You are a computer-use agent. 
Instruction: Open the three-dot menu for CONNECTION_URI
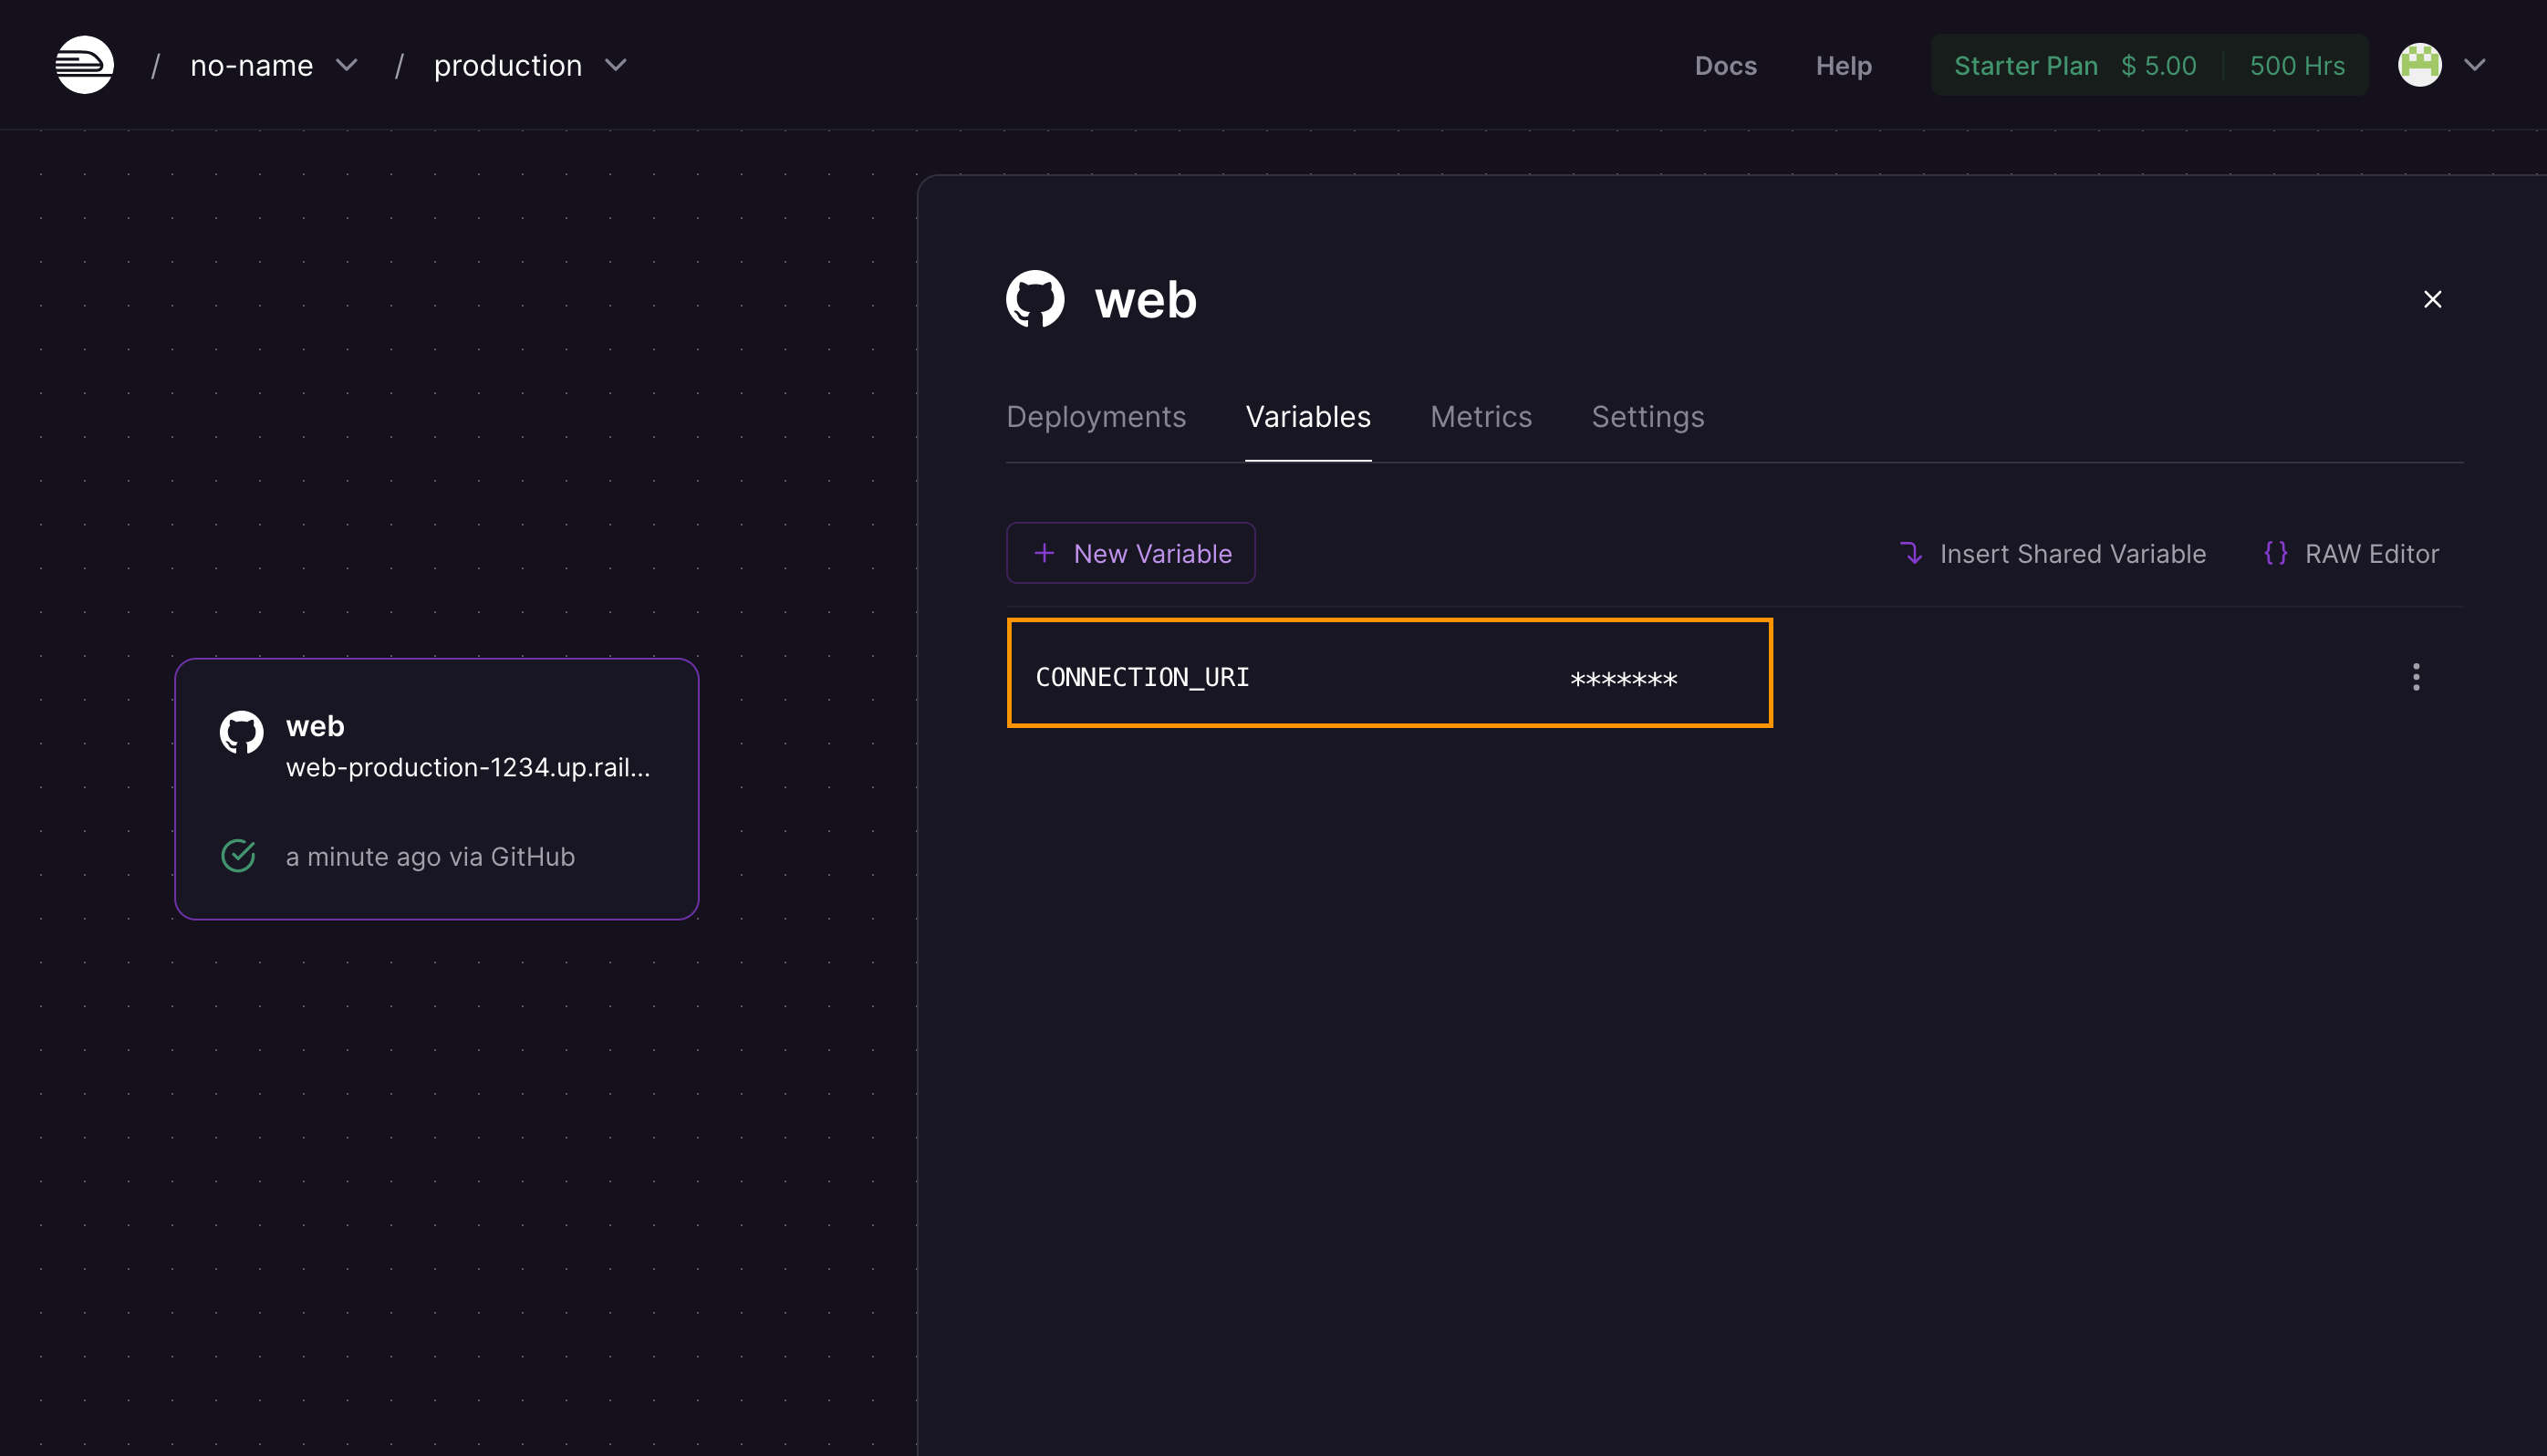click(2415, 677)
